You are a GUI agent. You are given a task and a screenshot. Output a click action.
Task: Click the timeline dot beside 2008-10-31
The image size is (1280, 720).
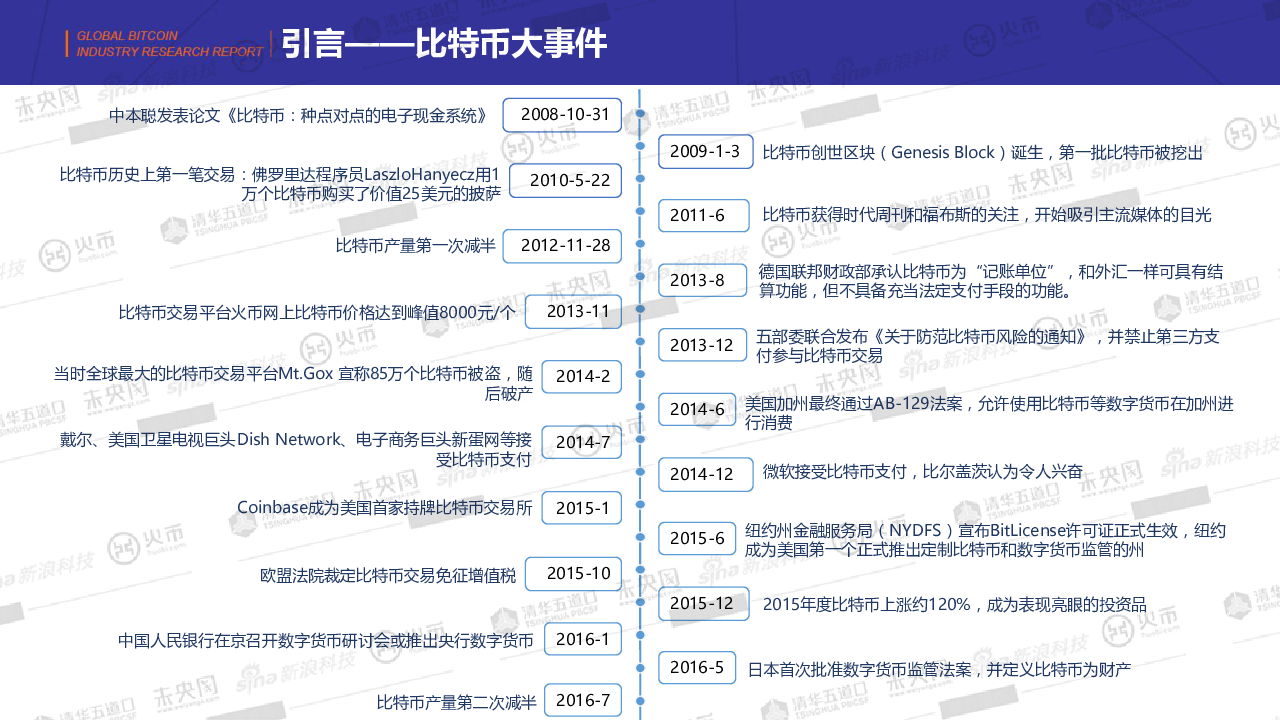(640, 114)
